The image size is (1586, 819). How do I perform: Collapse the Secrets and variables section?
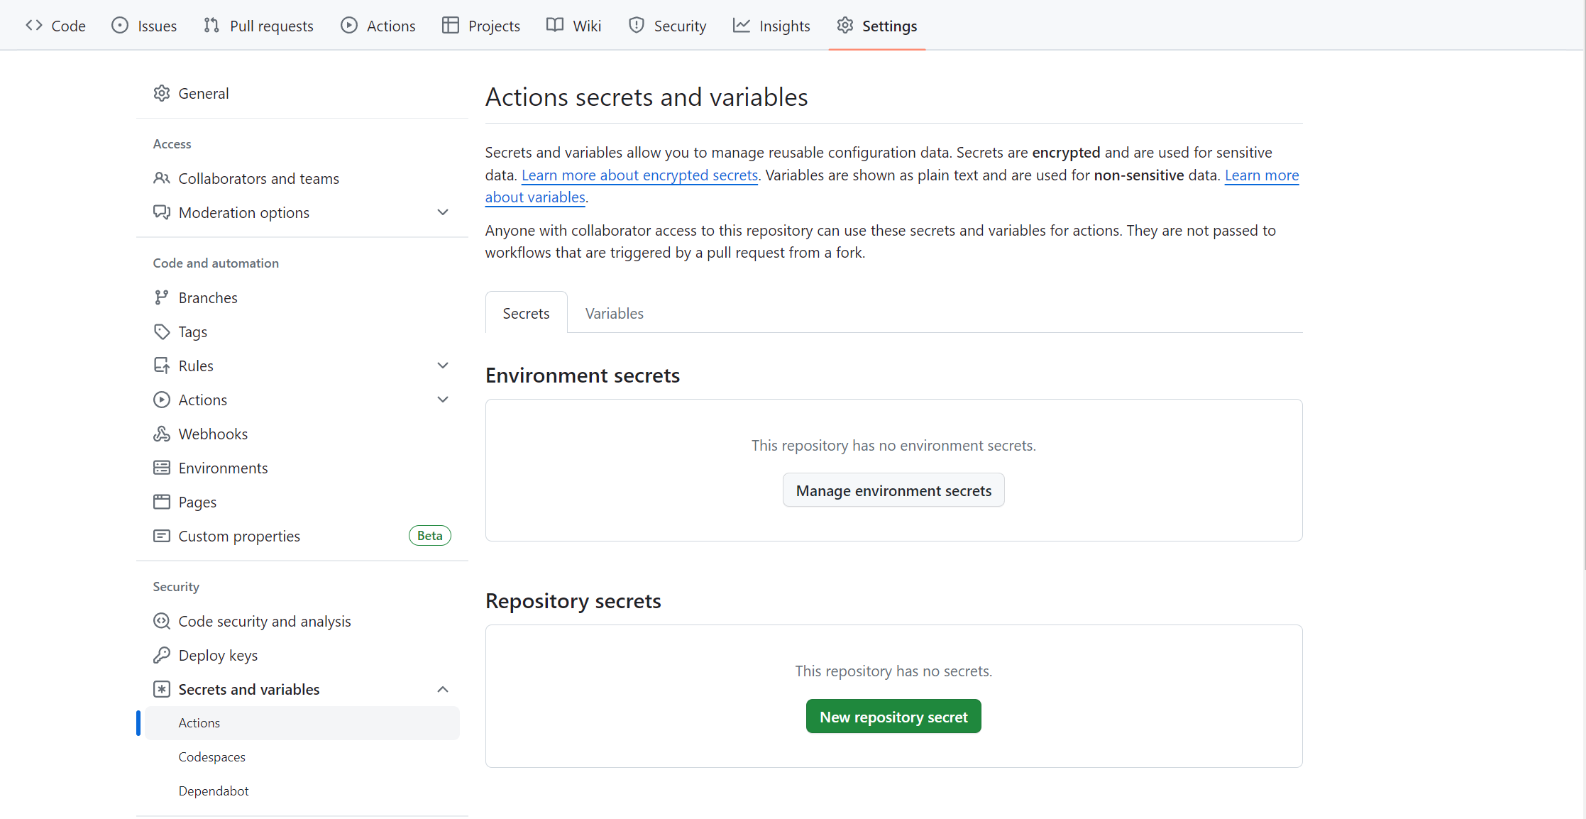point(443,690)
